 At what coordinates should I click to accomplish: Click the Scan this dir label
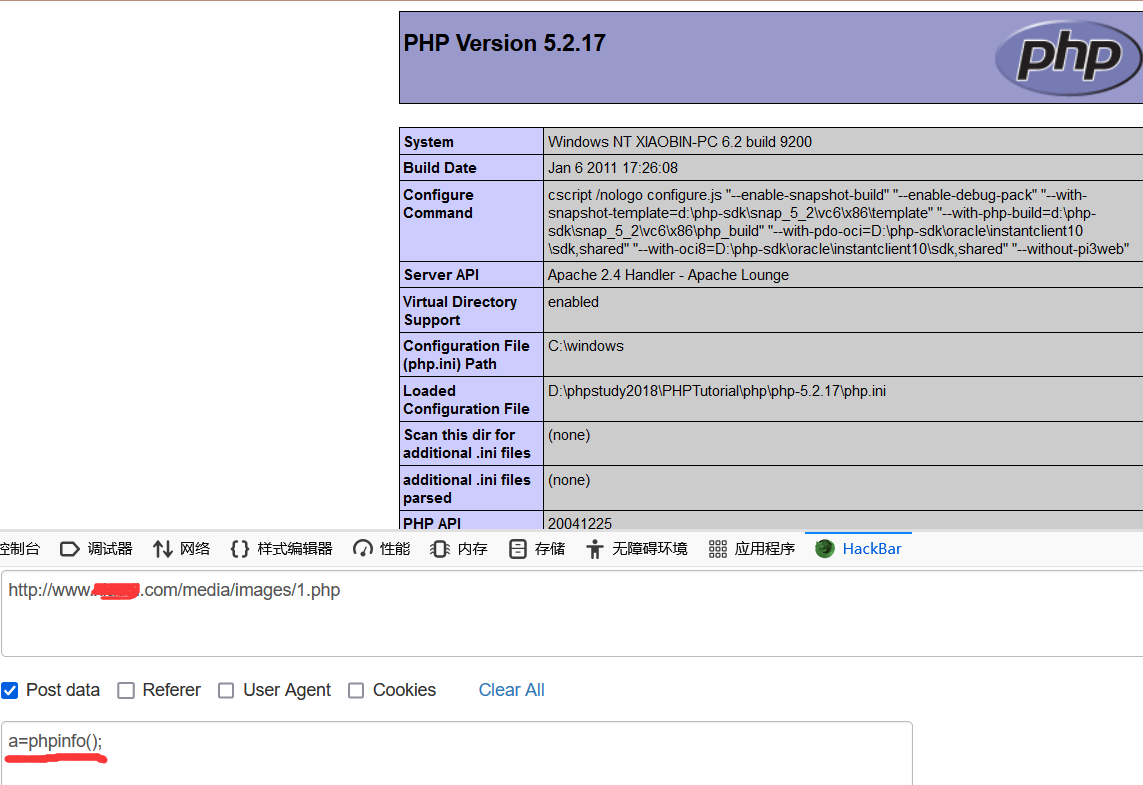click(467, 444)
